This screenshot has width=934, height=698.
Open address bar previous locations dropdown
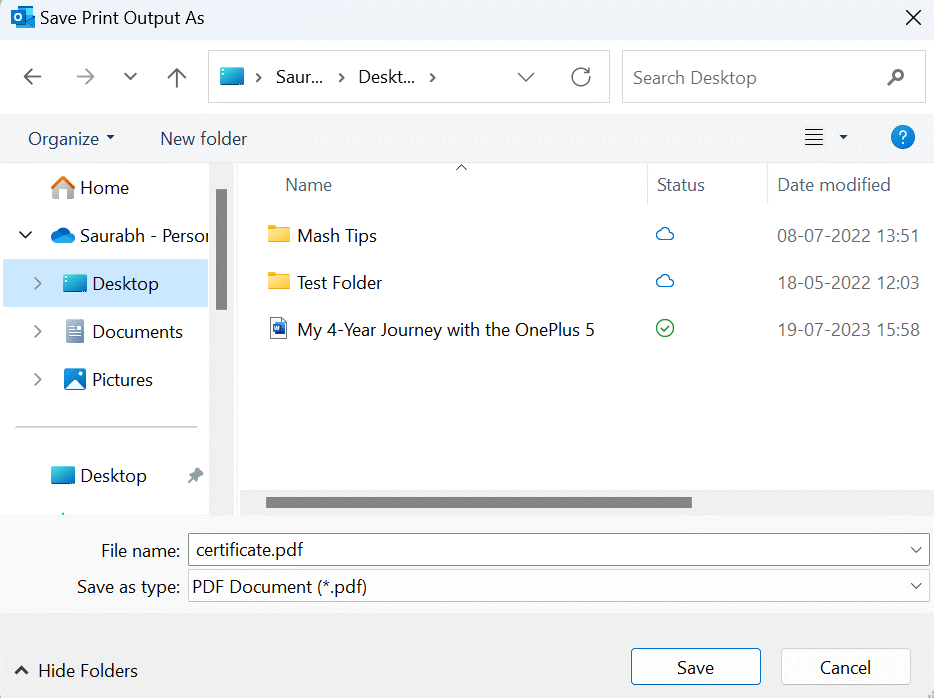[525, 77]
